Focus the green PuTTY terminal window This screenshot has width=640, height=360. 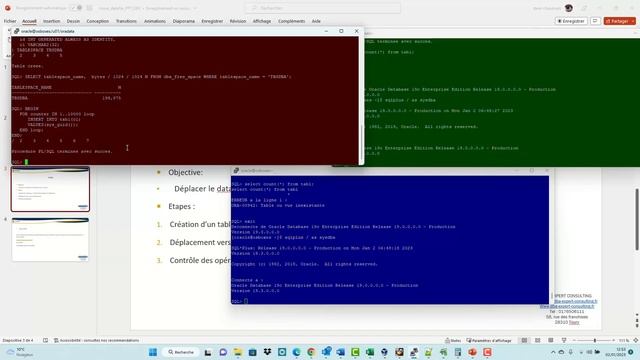click(502, 102)
